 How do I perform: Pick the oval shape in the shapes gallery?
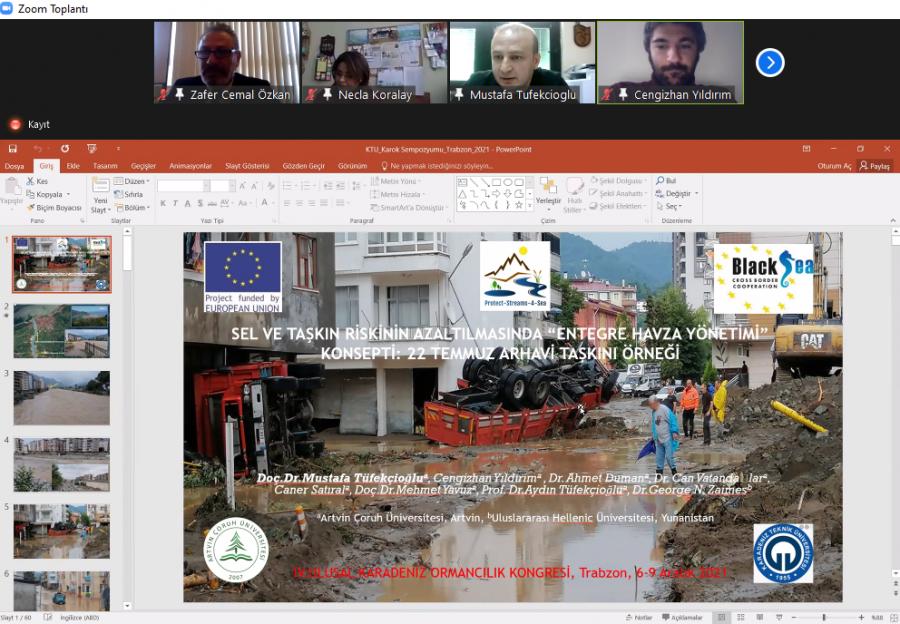507,182
